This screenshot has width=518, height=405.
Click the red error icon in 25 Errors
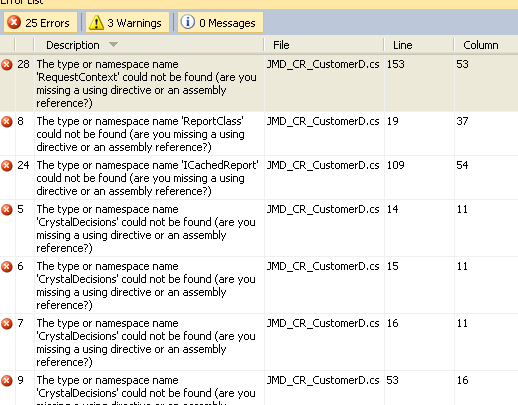coord(14,22)
